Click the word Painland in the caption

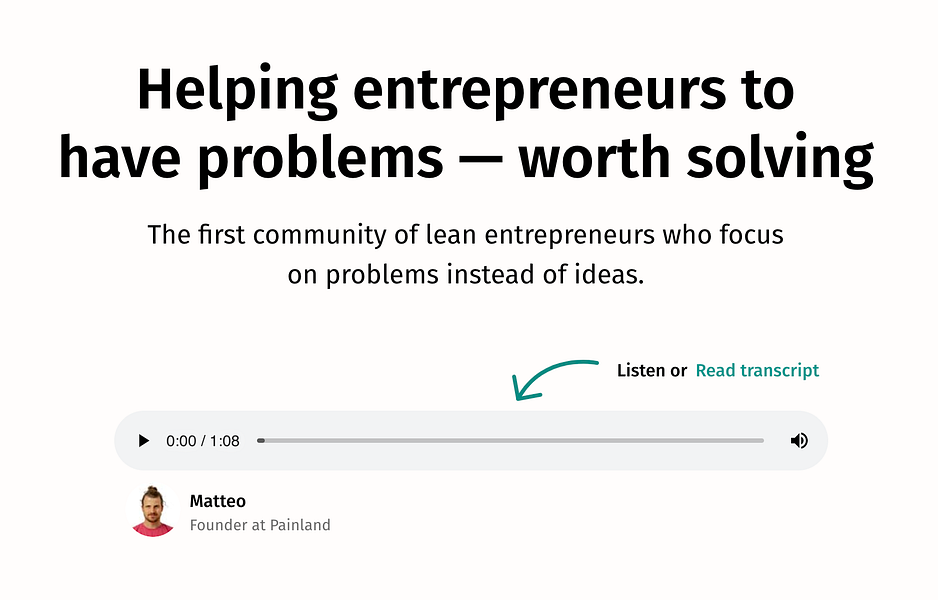click(x=299, y=525)
